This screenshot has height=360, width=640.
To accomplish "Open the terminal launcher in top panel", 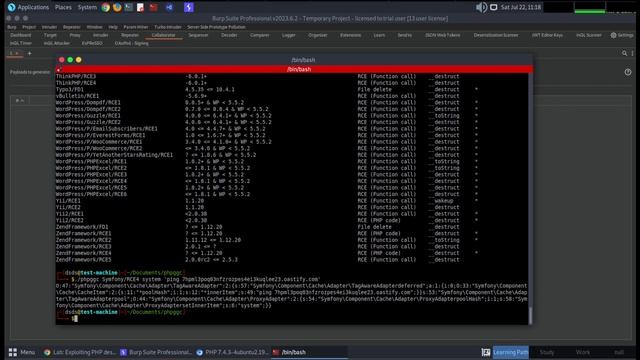I will pyautogui.click(x=129, y=7).
